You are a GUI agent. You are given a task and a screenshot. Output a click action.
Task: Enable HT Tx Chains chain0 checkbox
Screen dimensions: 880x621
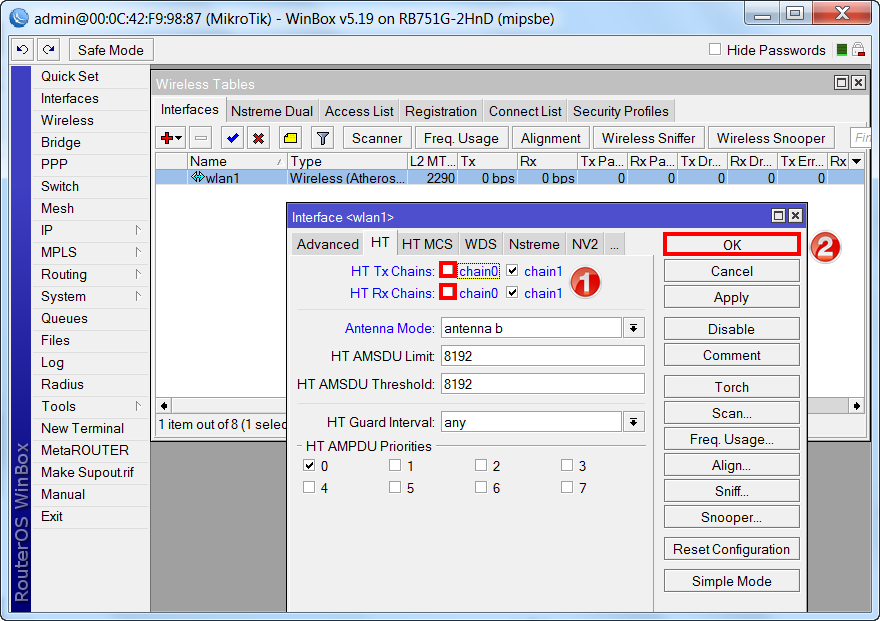click(447, 270)
